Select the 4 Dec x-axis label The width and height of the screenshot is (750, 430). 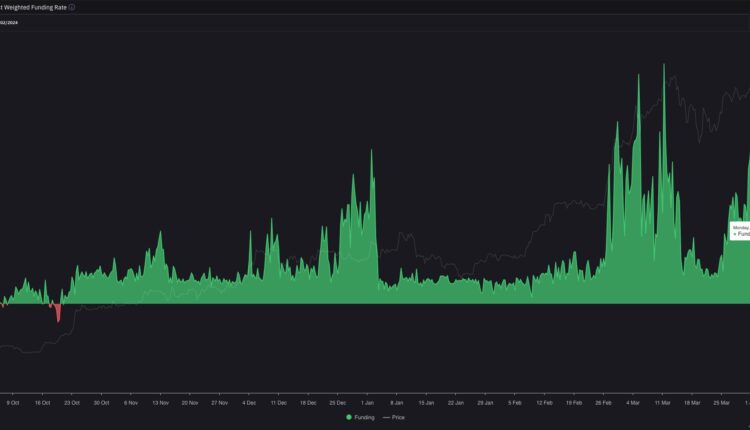click(249, 402)
